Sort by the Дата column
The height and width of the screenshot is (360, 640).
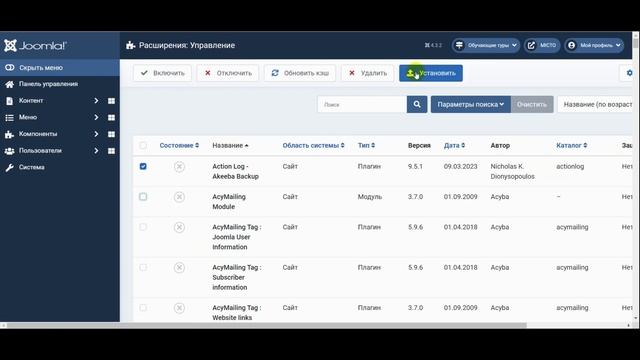pyautogui.click(x=454, y=145)
